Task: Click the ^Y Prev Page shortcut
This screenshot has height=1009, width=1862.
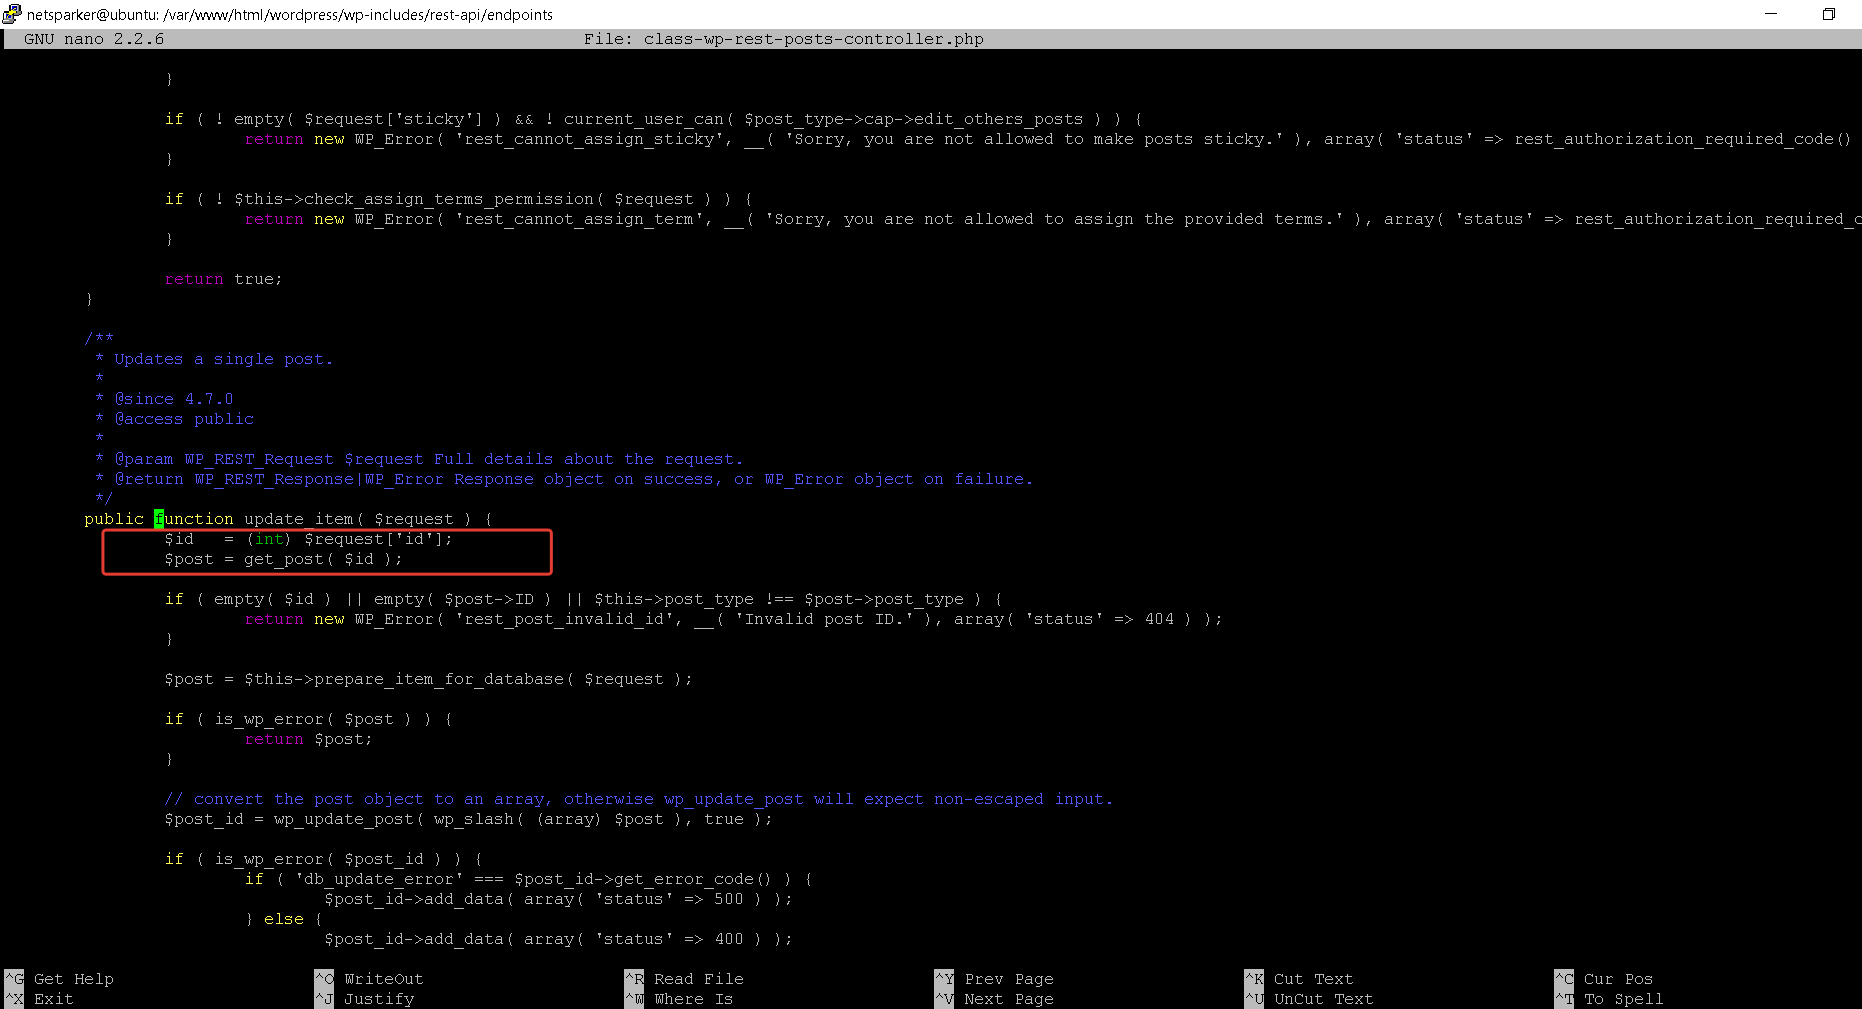Action: pyautogui.click(x=995, y=979)
